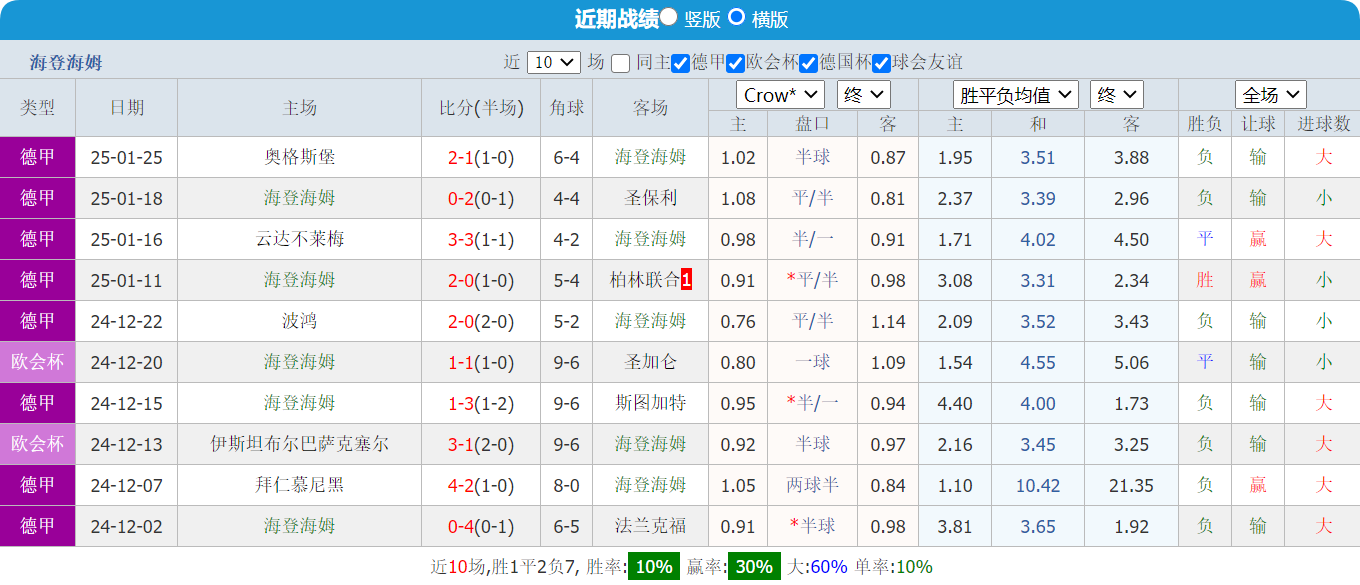
Task: Open the 全场 selector dropdown
Action: 1270,94
